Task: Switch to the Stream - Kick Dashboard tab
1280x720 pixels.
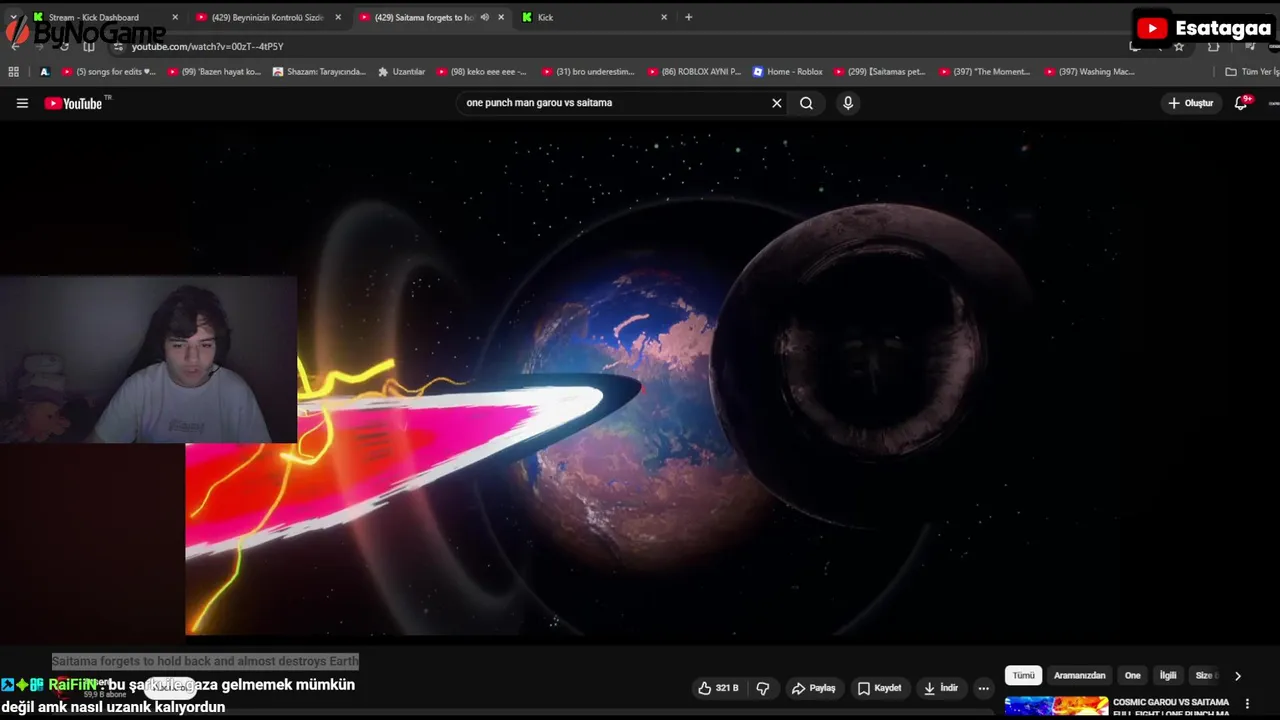Action: pos(105,17)
